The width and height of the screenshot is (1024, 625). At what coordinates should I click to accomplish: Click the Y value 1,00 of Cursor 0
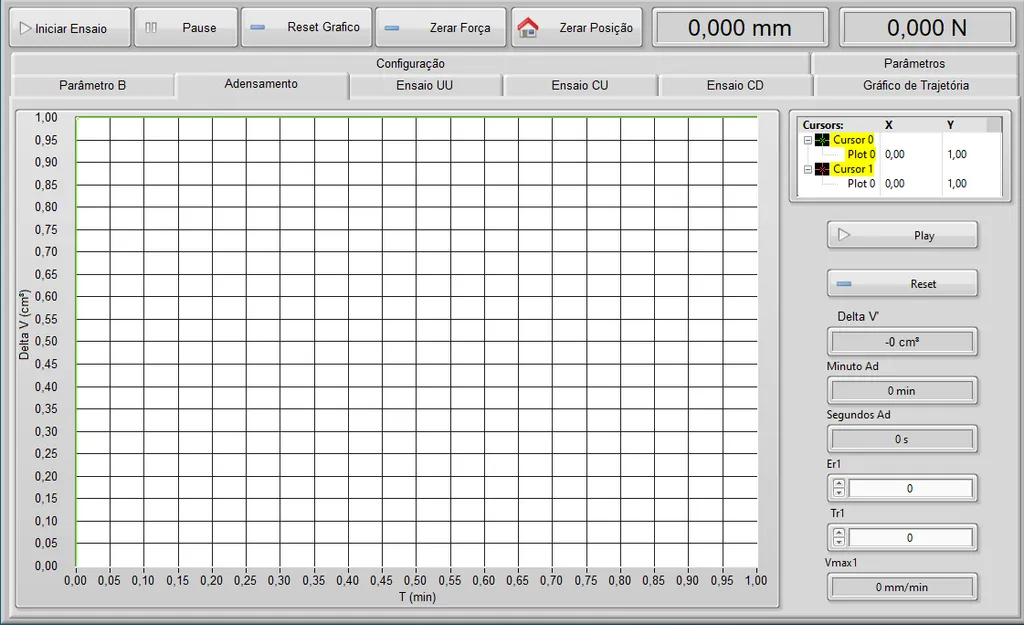pos(957,155)
